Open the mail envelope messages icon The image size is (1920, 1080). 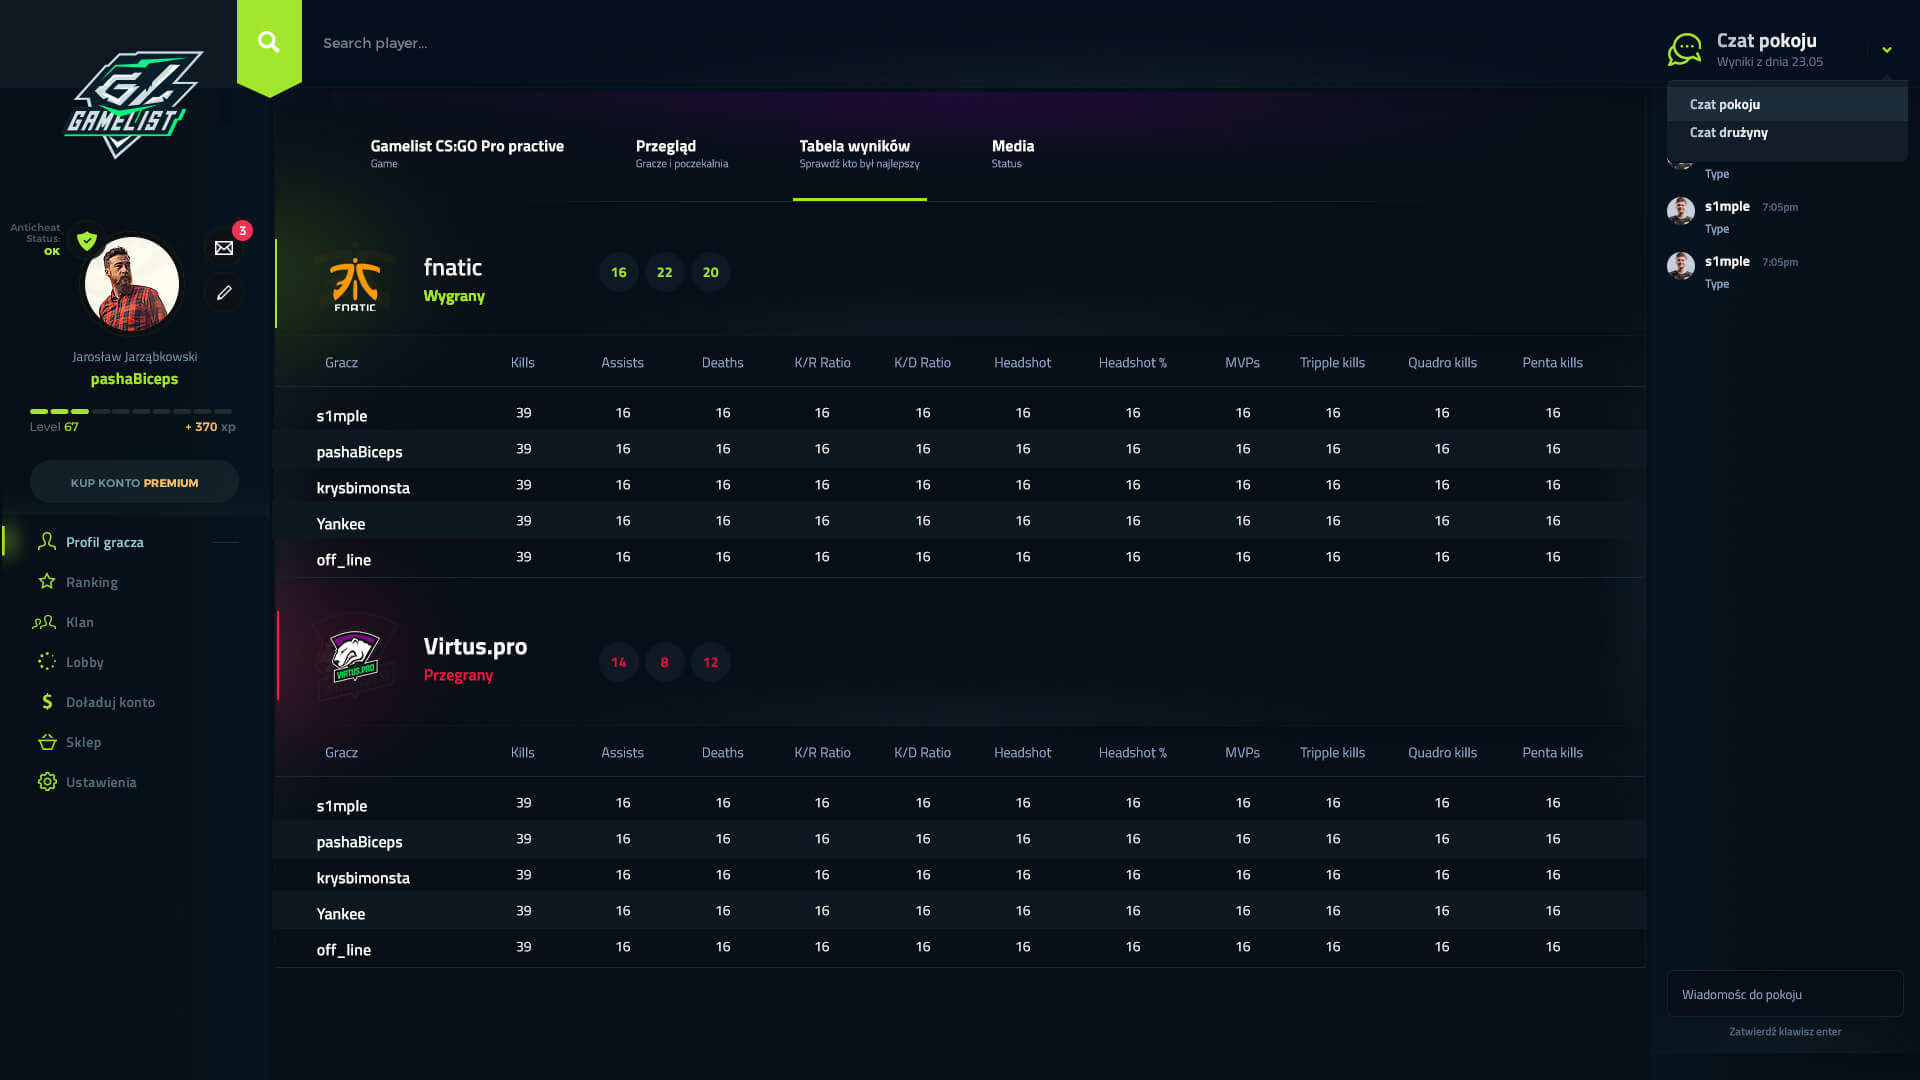(x=224, y=248)
